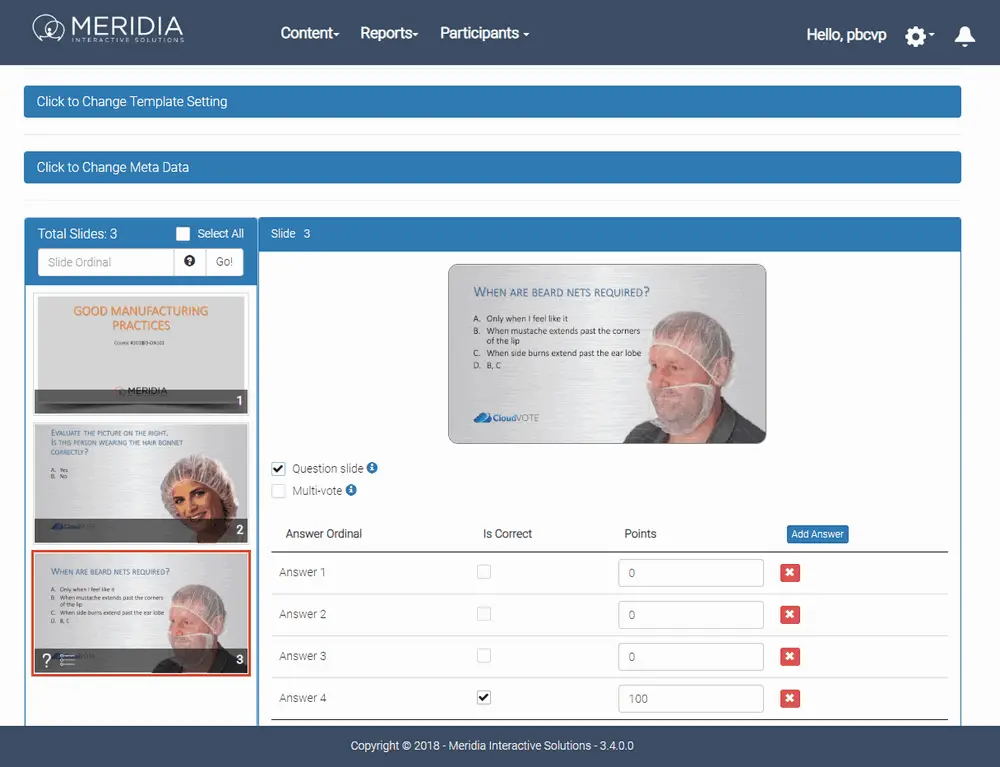Select slide 2 hair bonnet thumbnail
This screenshot has height=767, width=1000.
point(141,482)
